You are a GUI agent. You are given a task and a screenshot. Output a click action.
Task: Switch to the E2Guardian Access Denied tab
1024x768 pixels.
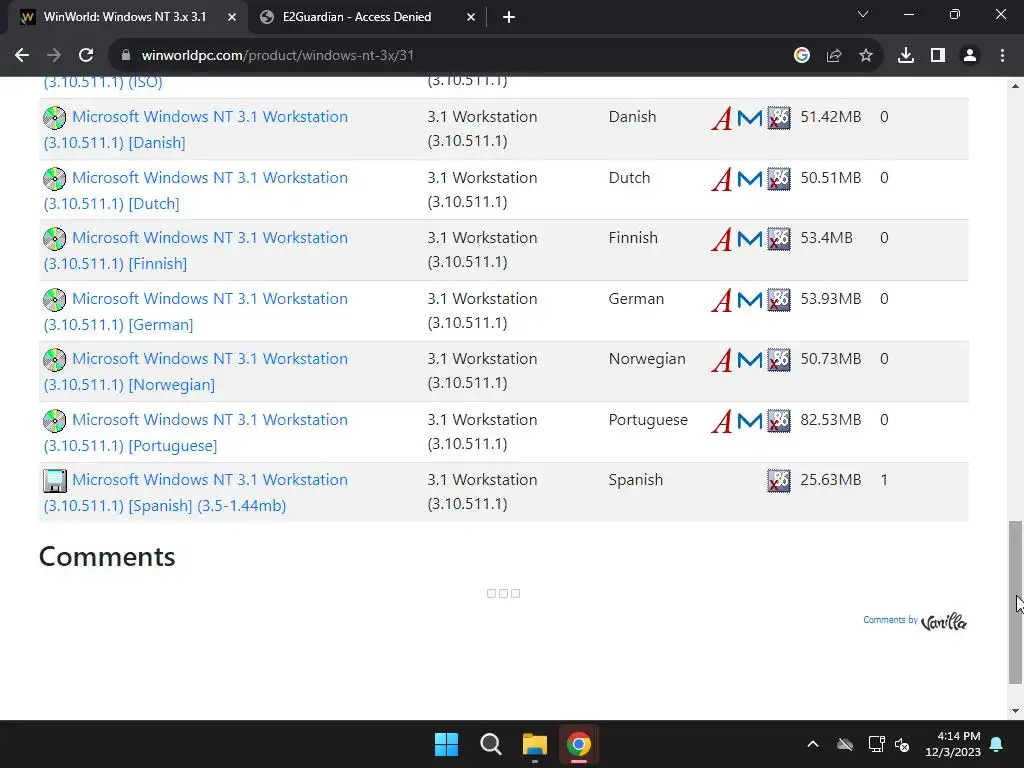tap(357, 17)
